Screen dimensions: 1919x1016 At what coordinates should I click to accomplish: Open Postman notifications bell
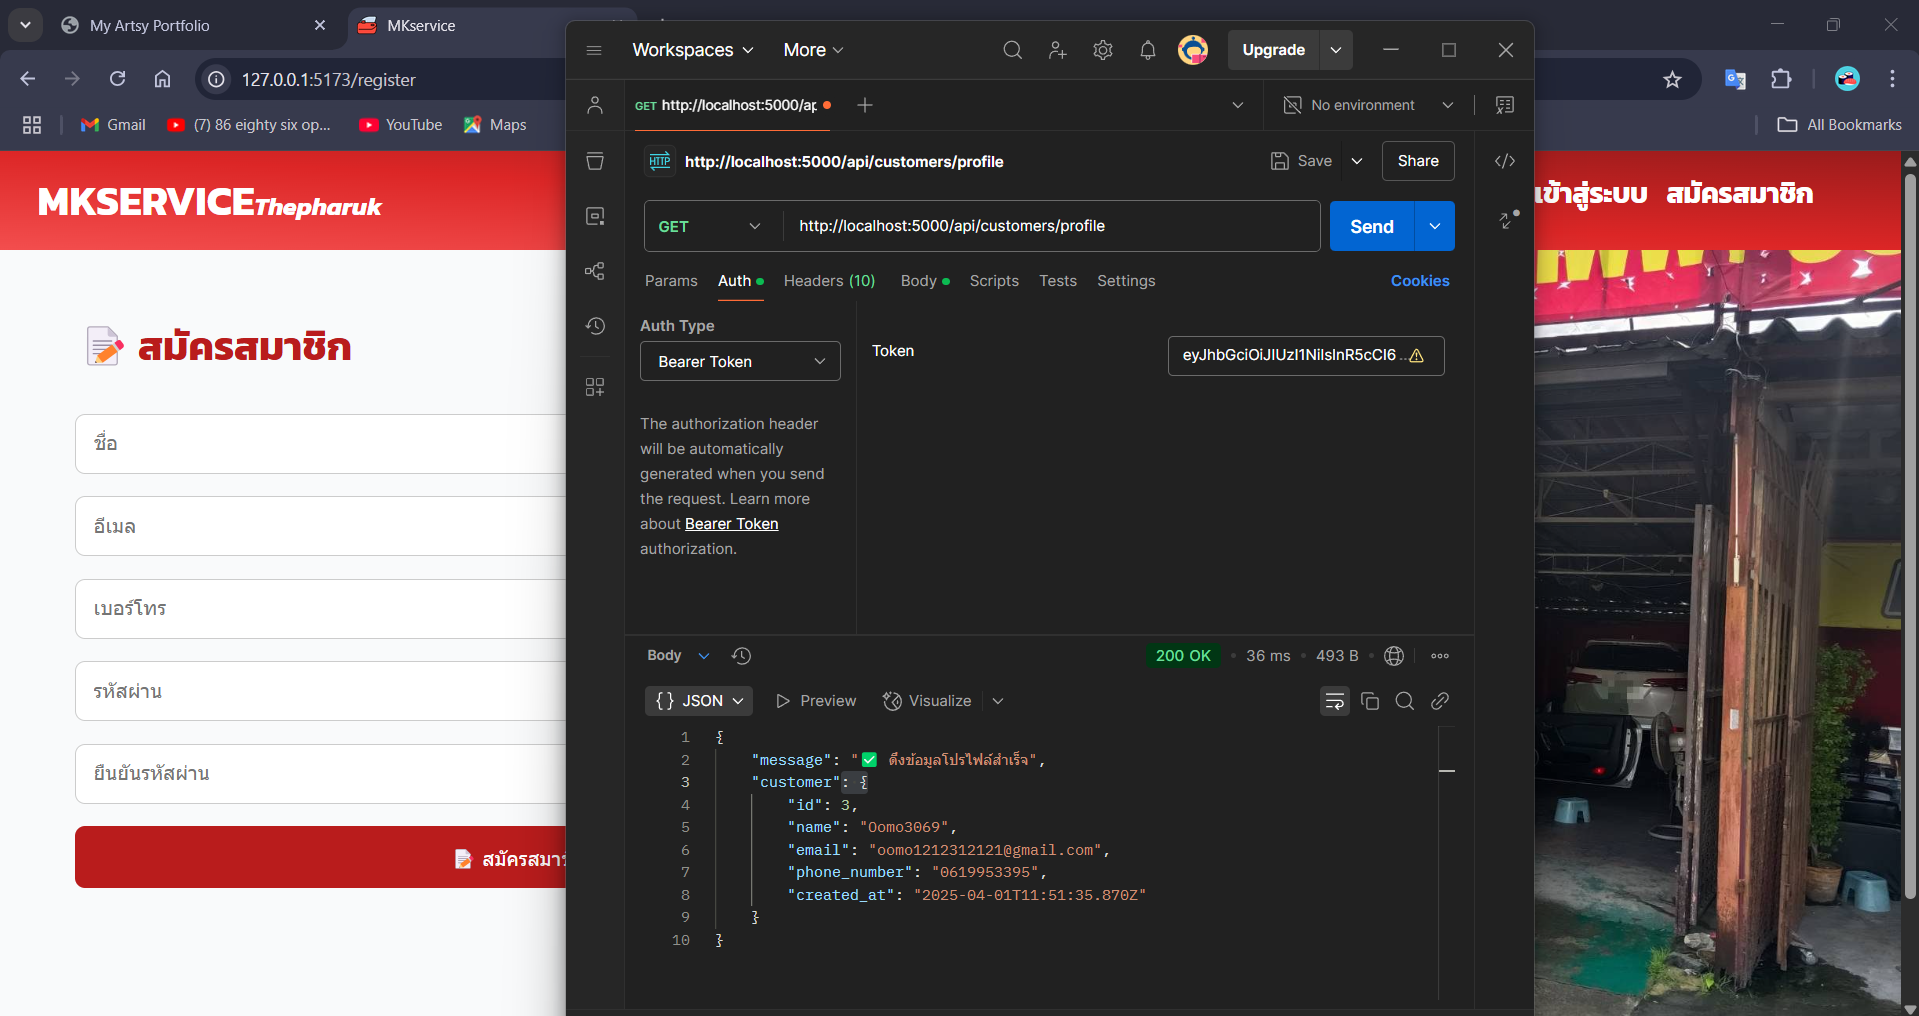point(1147,50)
